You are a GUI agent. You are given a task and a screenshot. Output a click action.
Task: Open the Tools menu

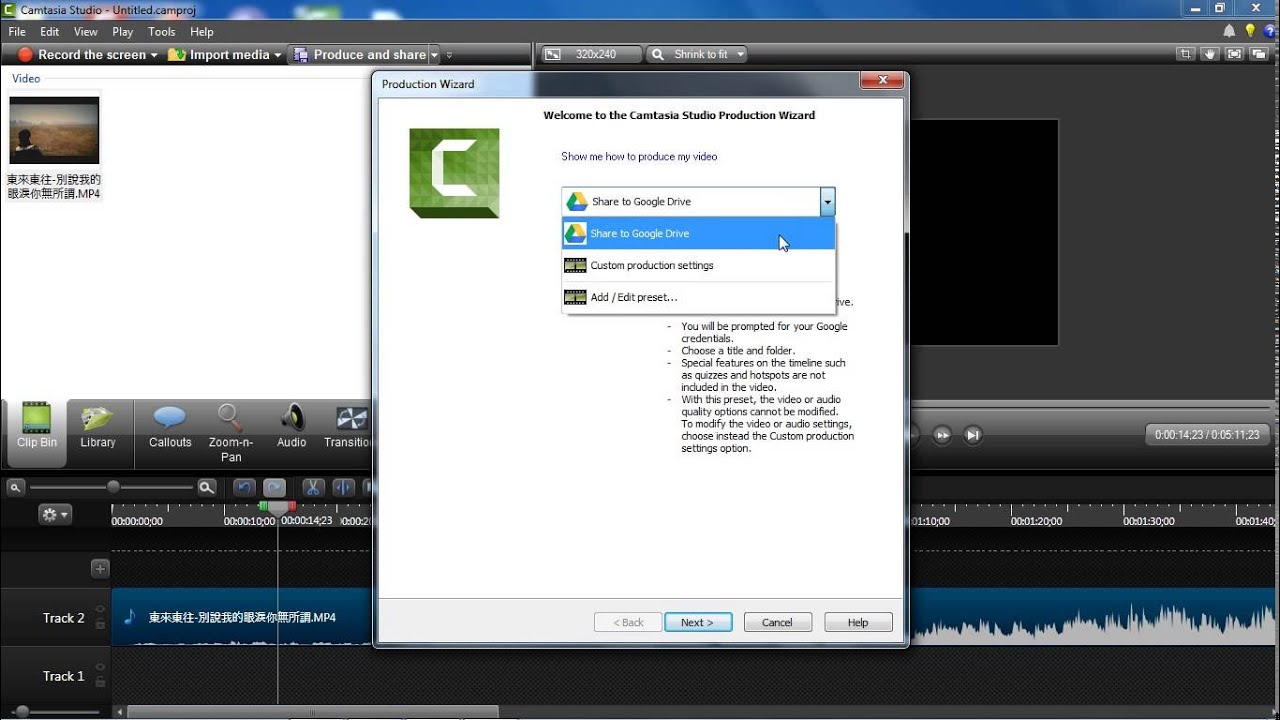162,32
